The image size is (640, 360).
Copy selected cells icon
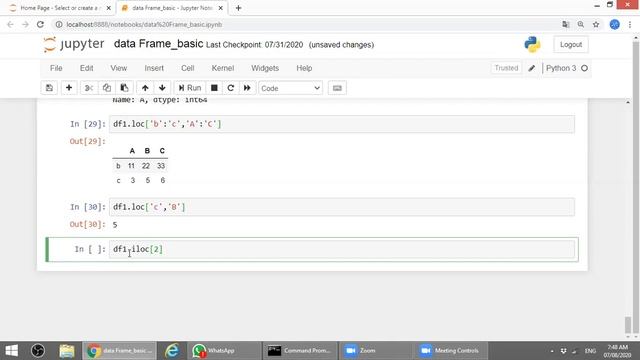[107, 88]
